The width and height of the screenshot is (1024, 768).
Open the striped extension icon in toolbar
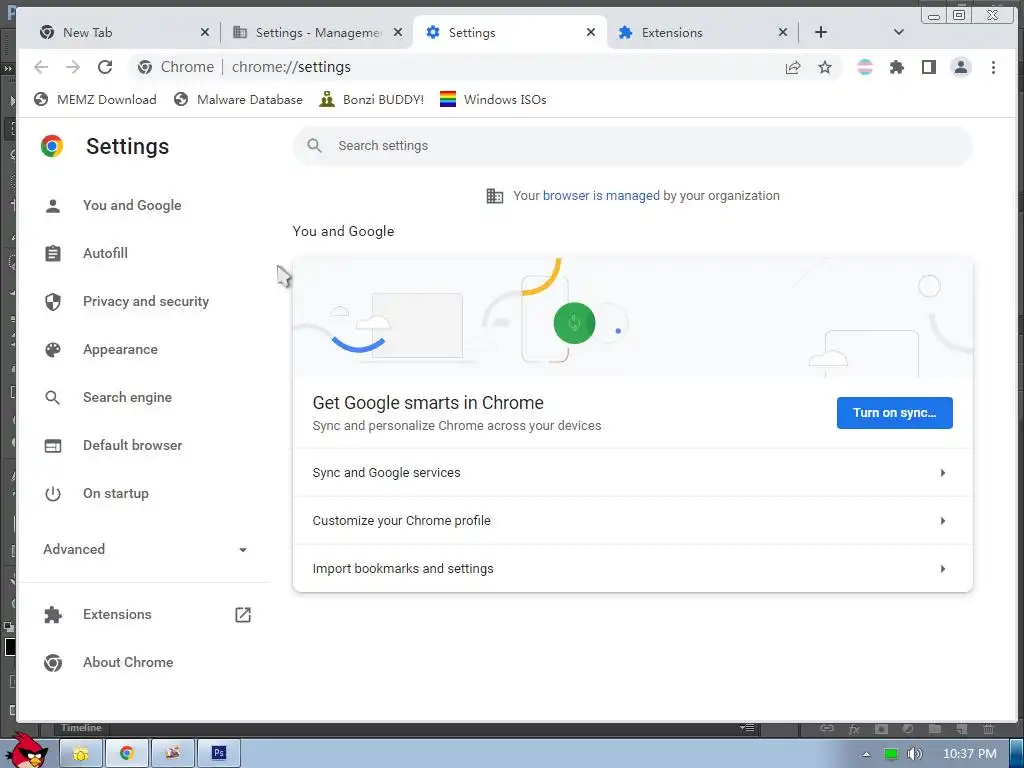click(865, 67)
